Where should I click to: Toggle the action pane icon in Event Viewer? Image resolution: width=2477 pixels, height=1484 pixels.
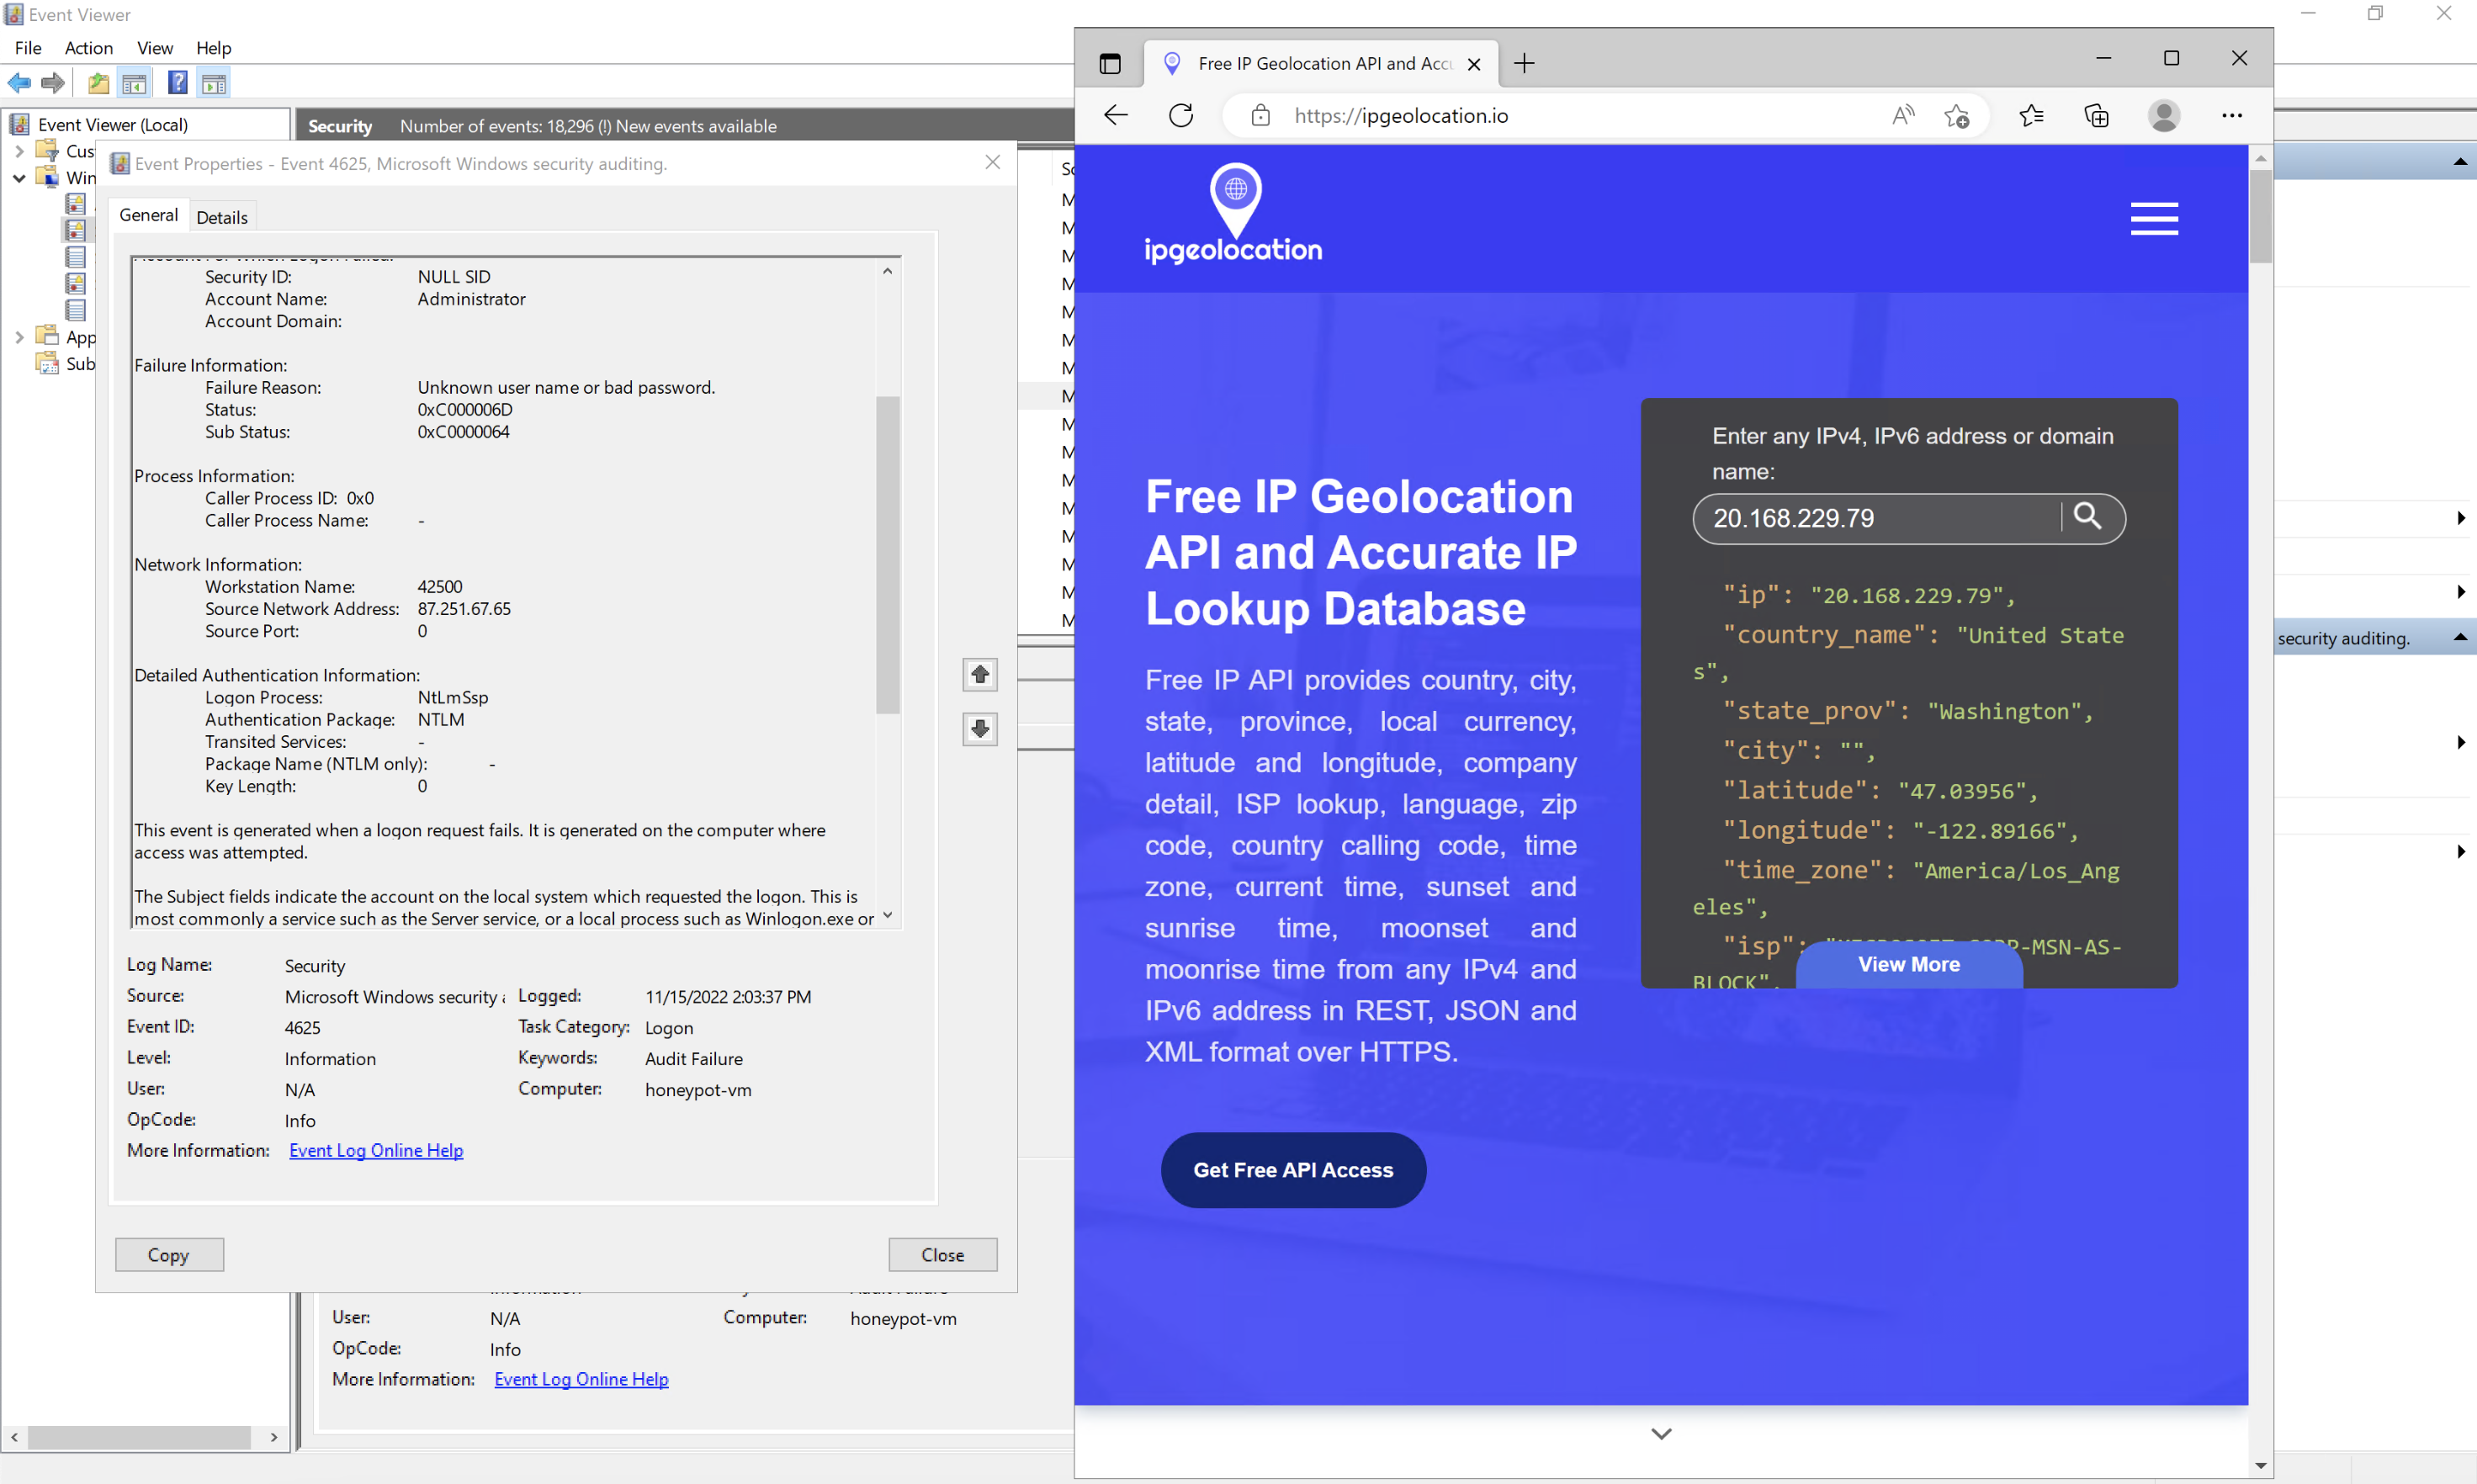213,83
